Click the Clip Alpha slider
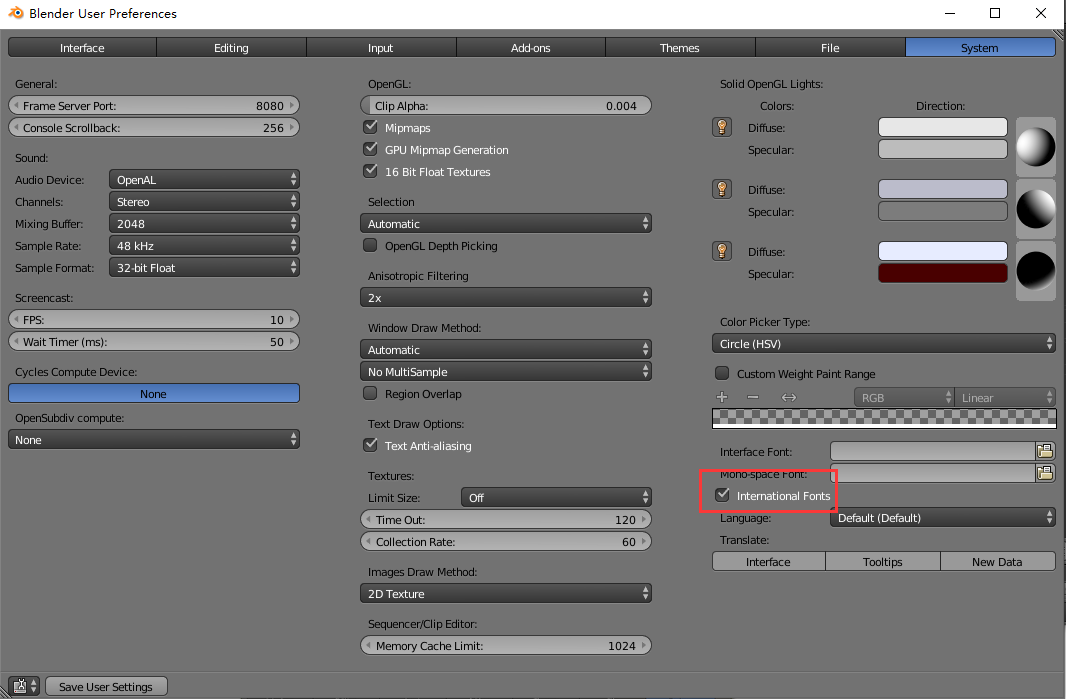 [505, 105]
